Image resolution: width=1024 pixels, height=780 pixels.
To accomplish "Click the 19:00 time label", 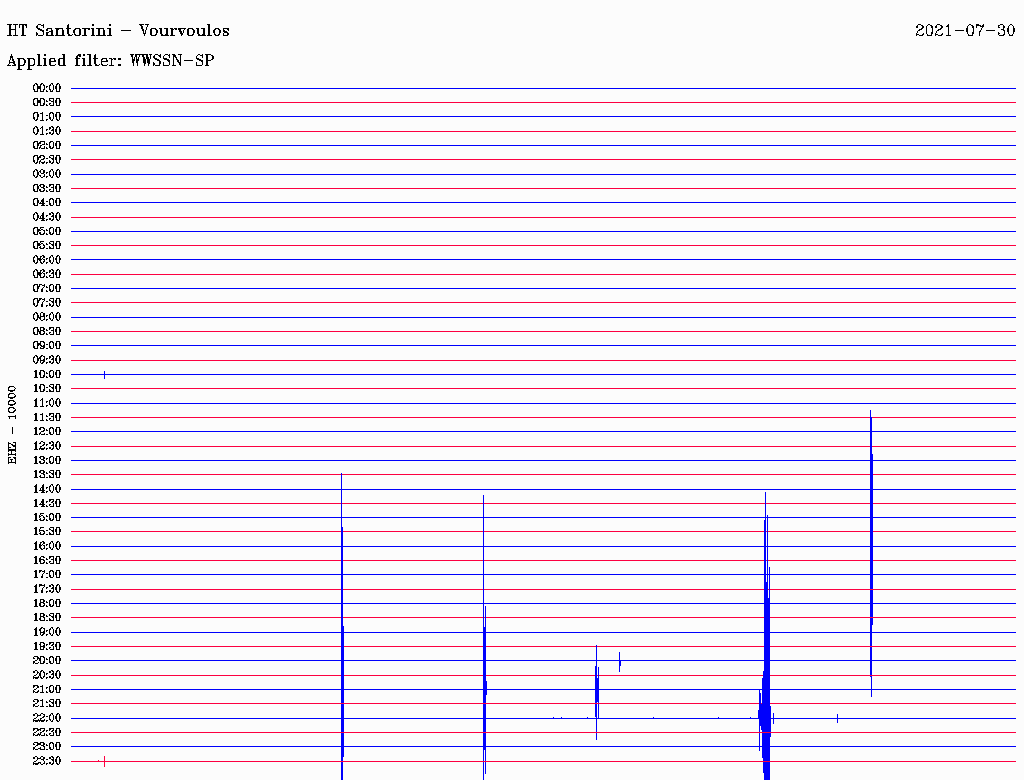I will pyautogui.click(x=47, y=632).
